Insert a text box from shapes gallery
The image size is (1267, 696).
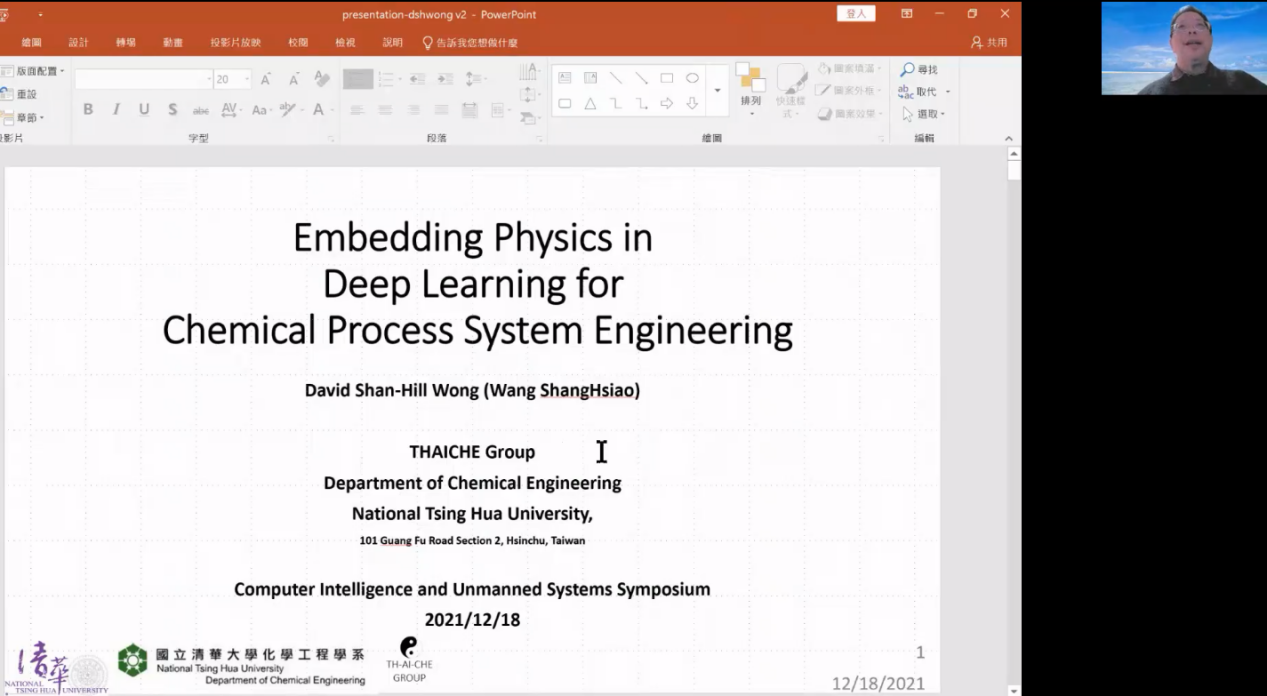coord(564,78)
